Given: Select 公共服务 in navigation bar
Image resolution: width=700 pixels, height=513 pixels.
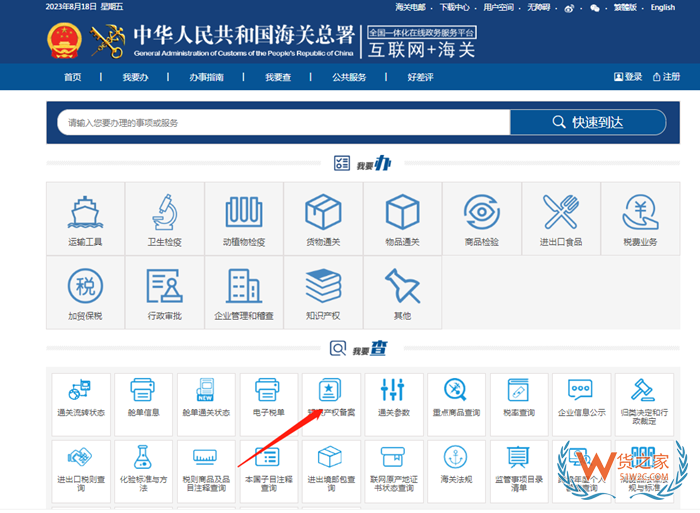Looking at the screenshot, I should pyautogui.click(x=349, y=77).
